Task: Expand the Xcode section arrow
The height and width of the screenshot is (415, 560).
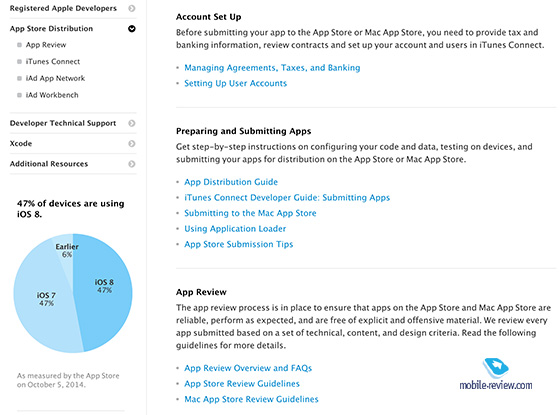Action: point(132,144)
